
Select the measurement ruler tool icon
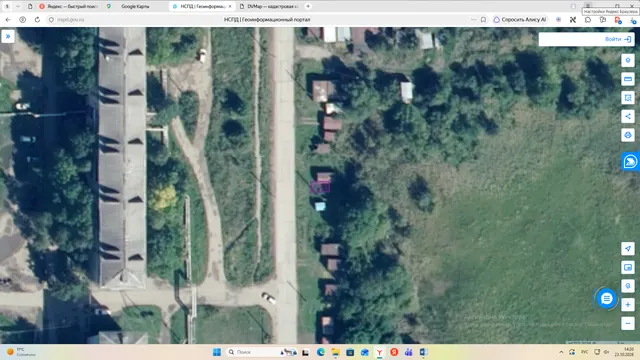tap(628, 79)
